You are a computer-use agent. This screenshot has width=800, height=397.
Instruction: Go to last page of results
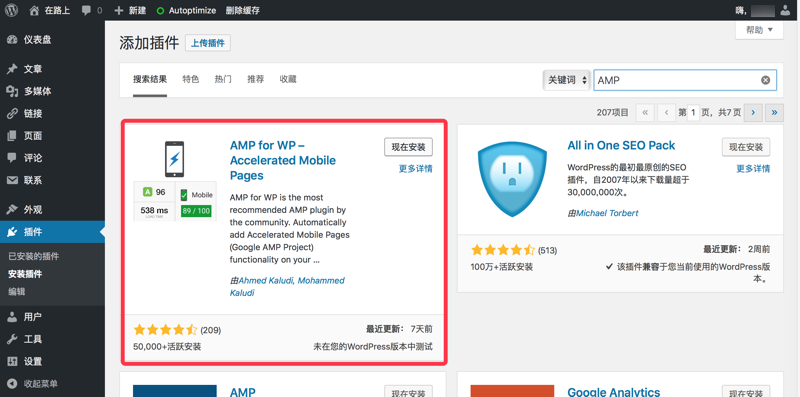pyautogui.click(x=774, y=112)
